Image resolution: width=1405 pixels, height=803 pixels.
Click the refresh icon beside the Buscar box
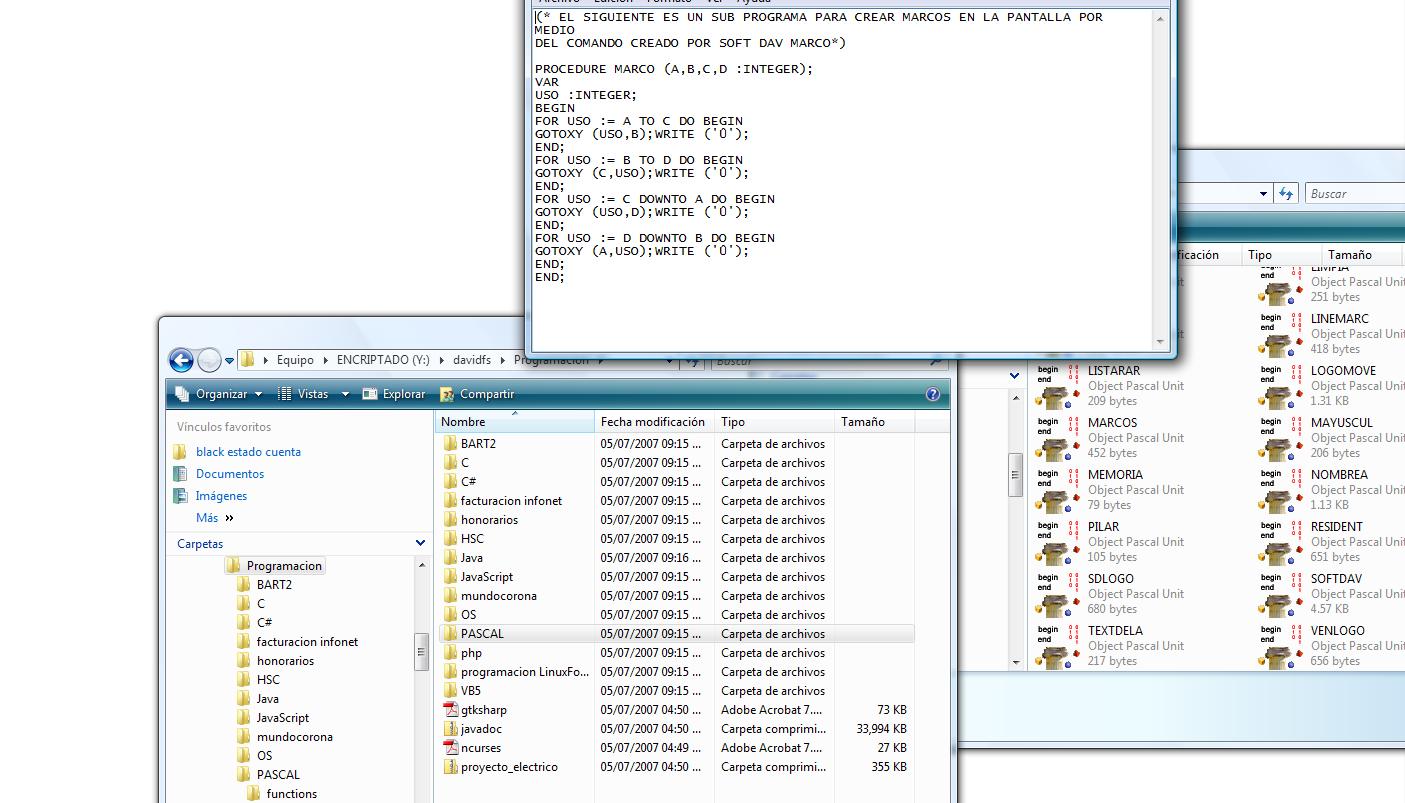(x=1286, y=194)
